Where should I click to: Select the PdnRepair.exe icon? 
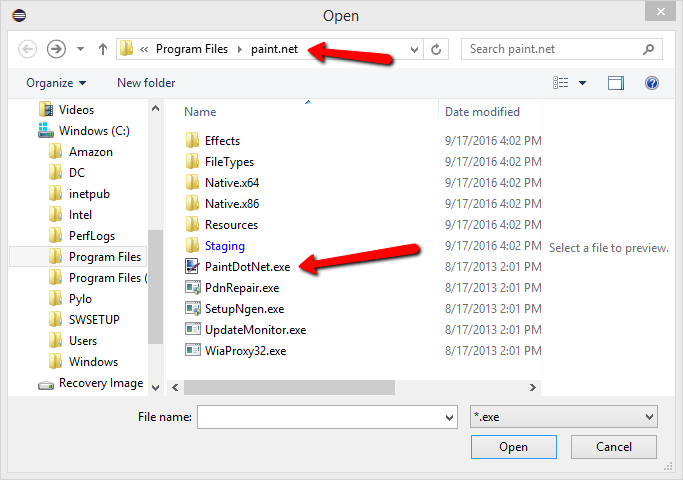coord(192,287)
